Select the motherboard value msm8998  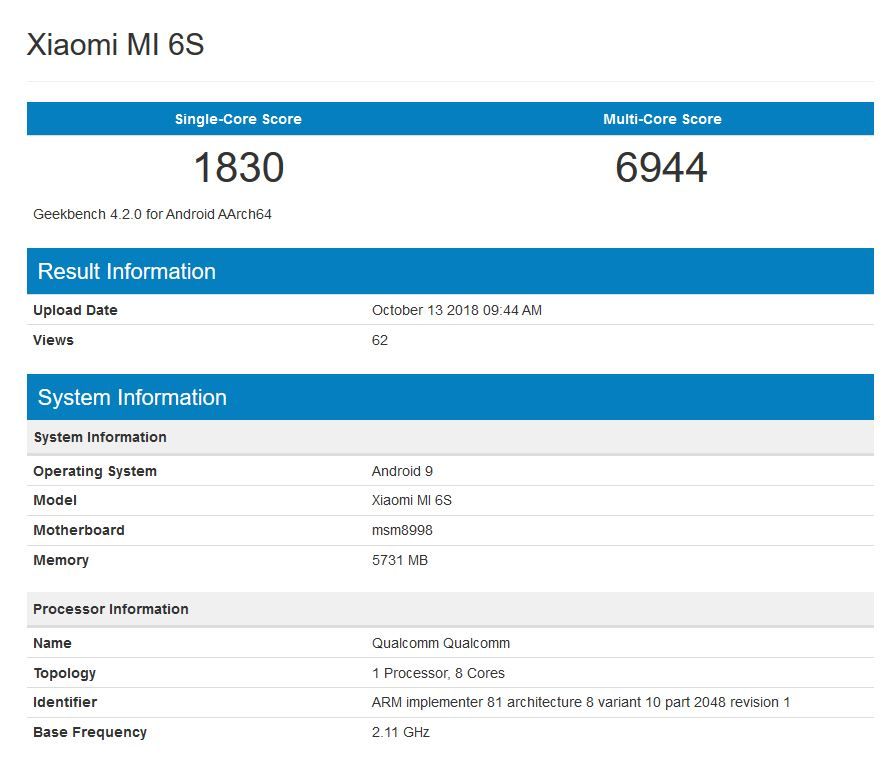coord(402,530)
